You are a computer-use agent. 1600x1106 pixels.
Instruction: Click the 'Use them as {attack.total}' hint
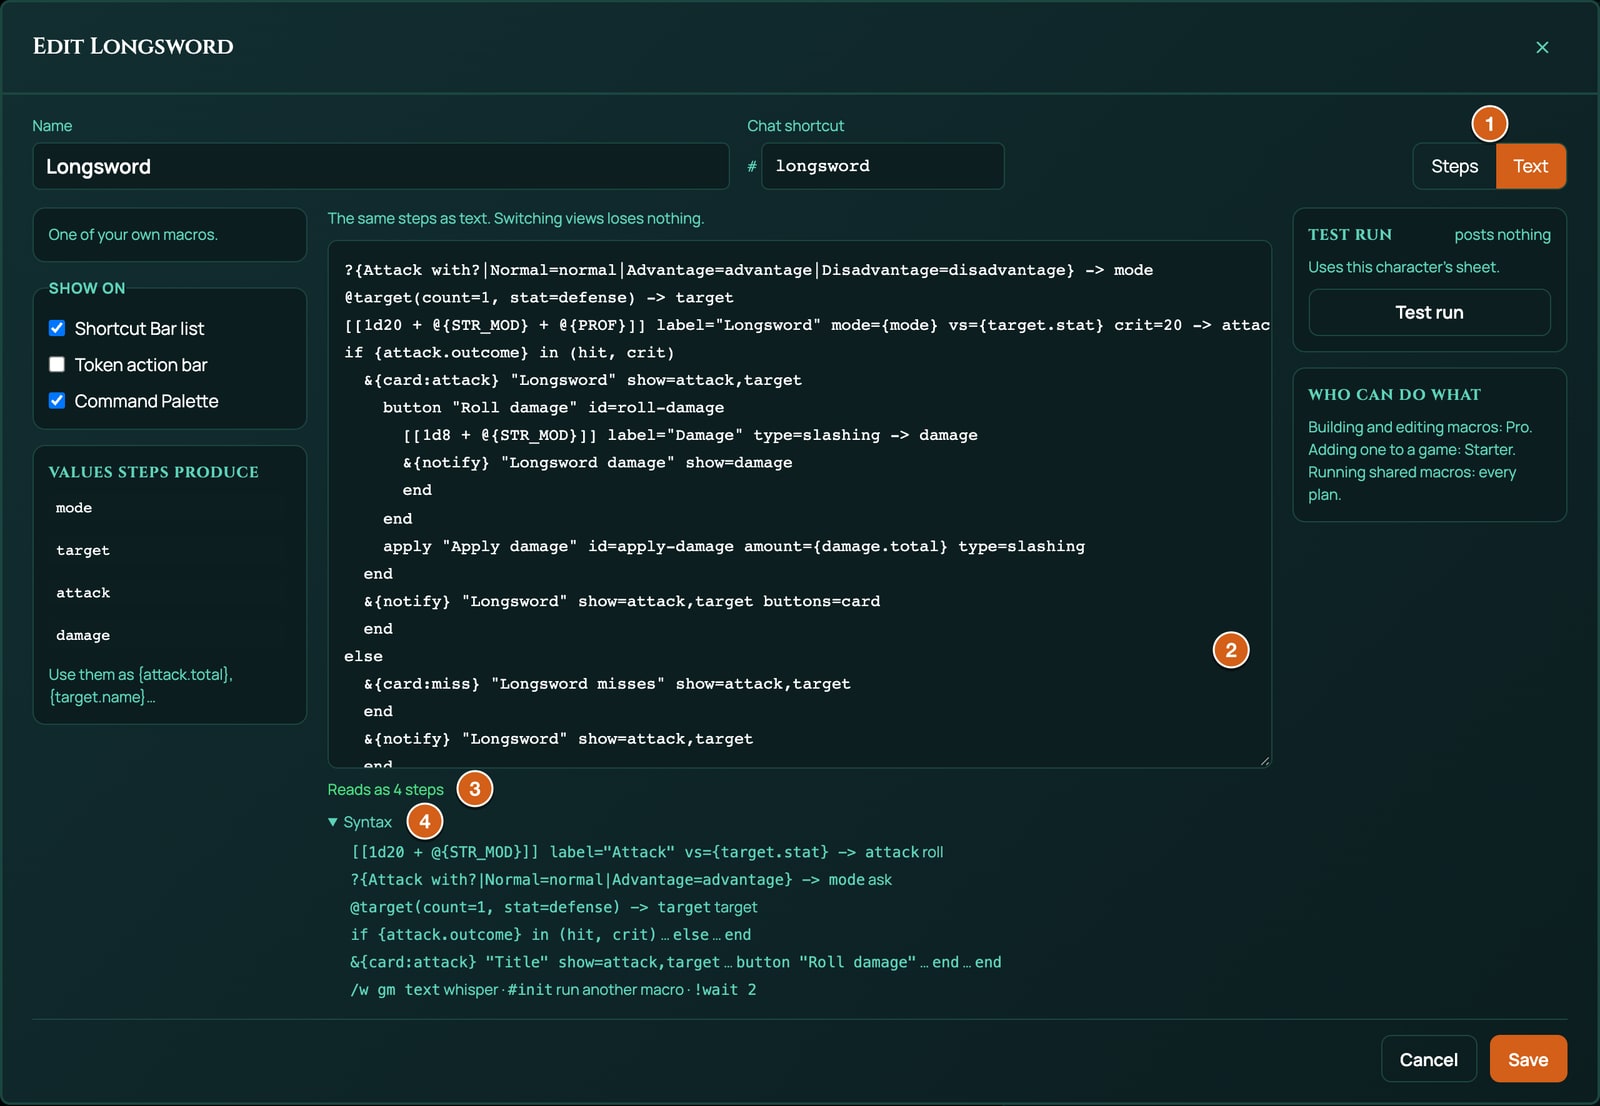coord(140,686)
